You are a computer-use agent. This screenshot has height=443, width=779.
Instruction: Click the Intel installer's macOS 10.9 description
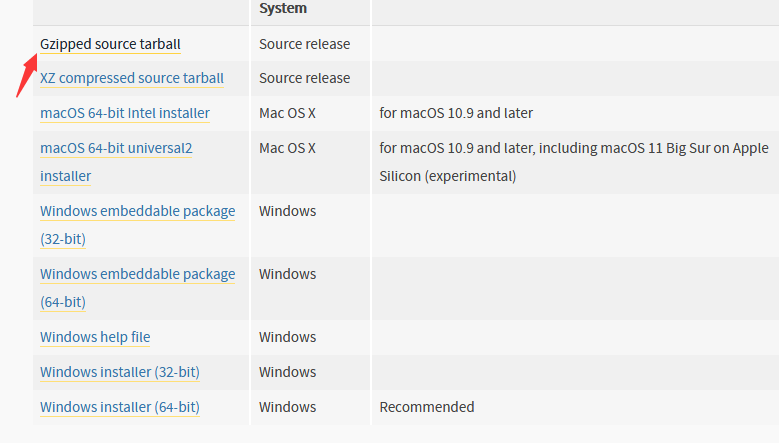coord(456,113)
